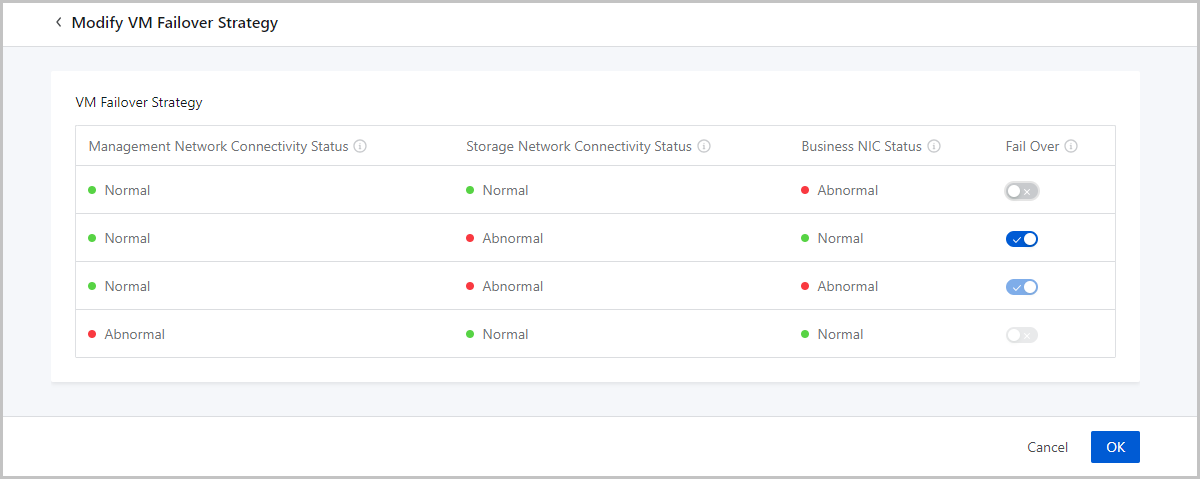Enable Fail Over toggle in first row
This screenshot has height=479, width=1200.
point(1022,191)
